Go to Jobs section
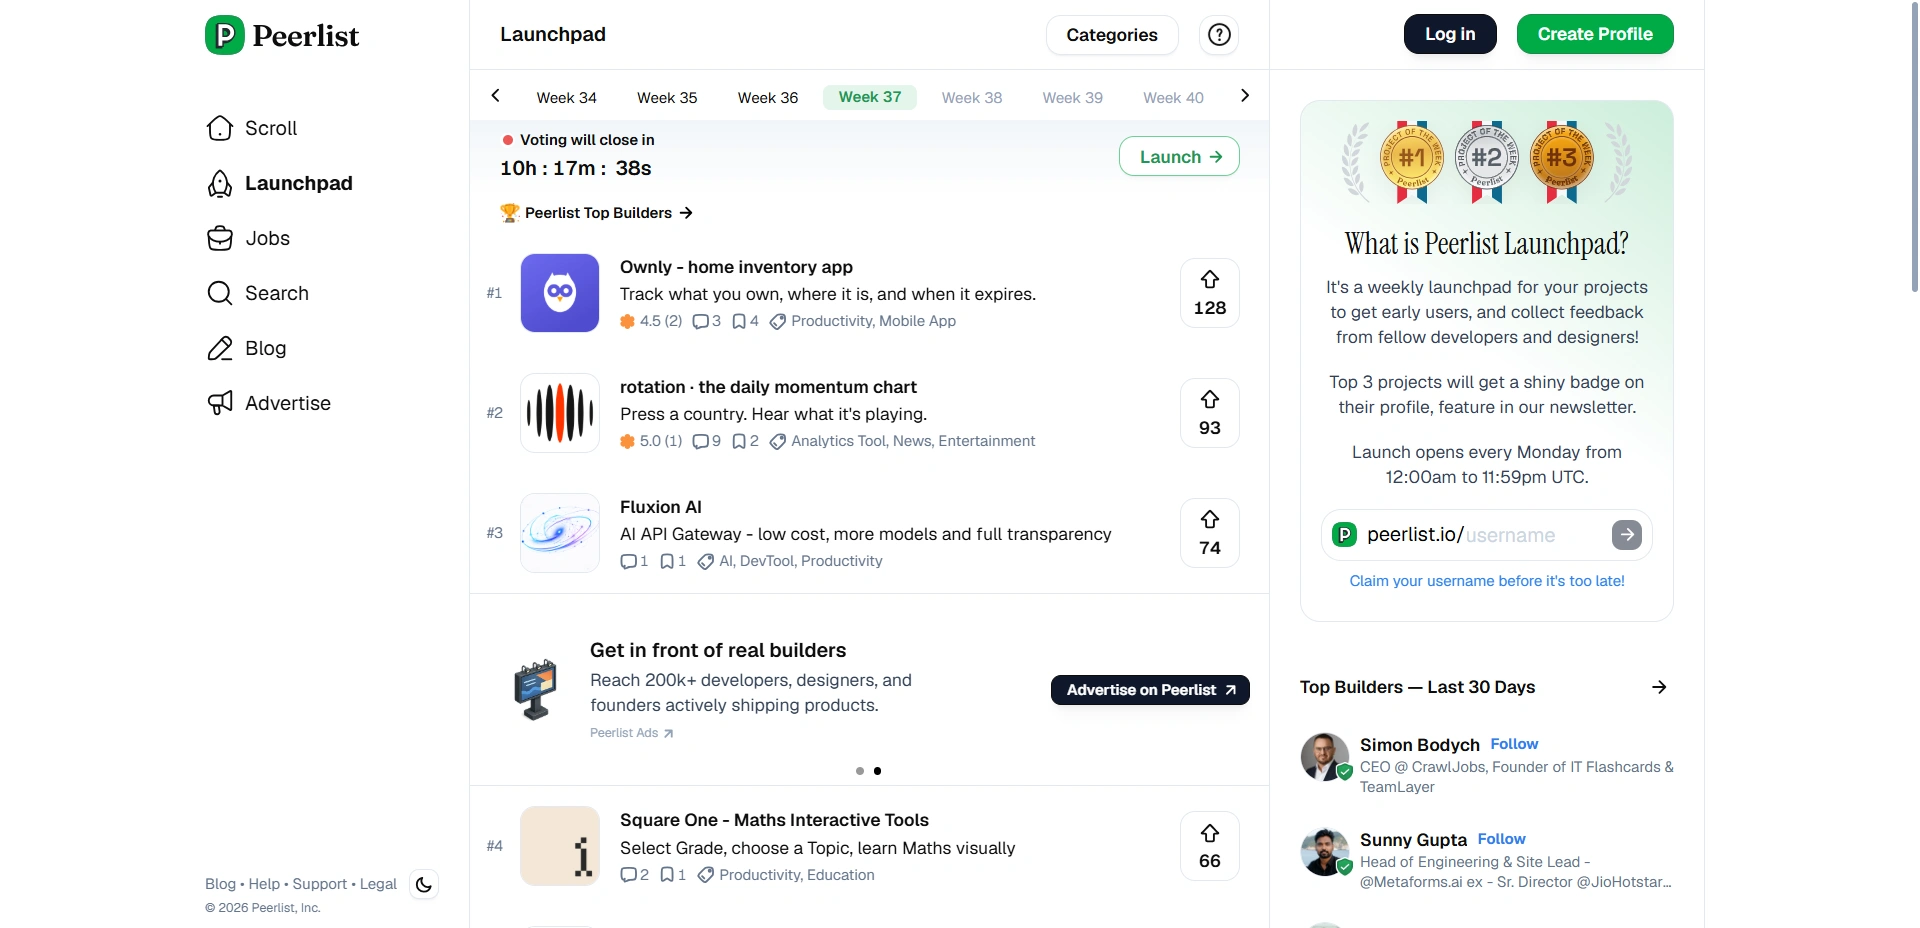The width and height of the screenshot is (1920, 928). coord(248,238)
